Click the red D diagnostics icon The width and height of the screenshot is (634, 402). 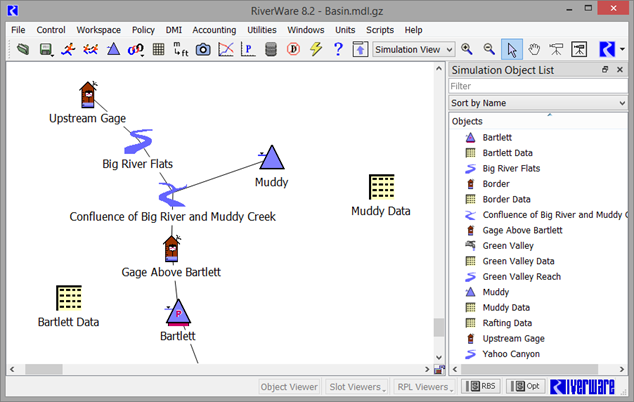(x=293, y=49)
